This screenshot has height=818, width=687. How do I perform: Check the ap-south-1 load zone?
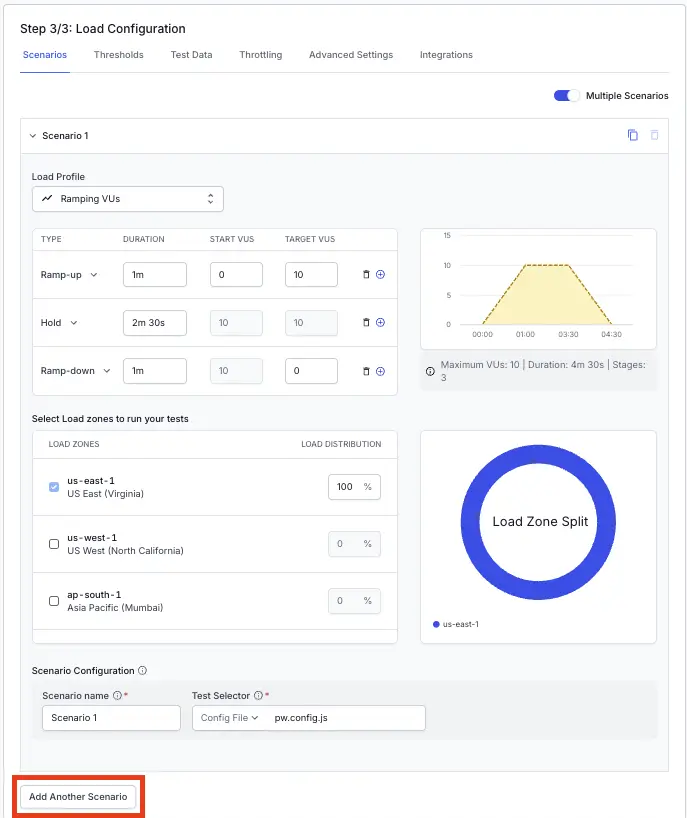pos(54,601)
